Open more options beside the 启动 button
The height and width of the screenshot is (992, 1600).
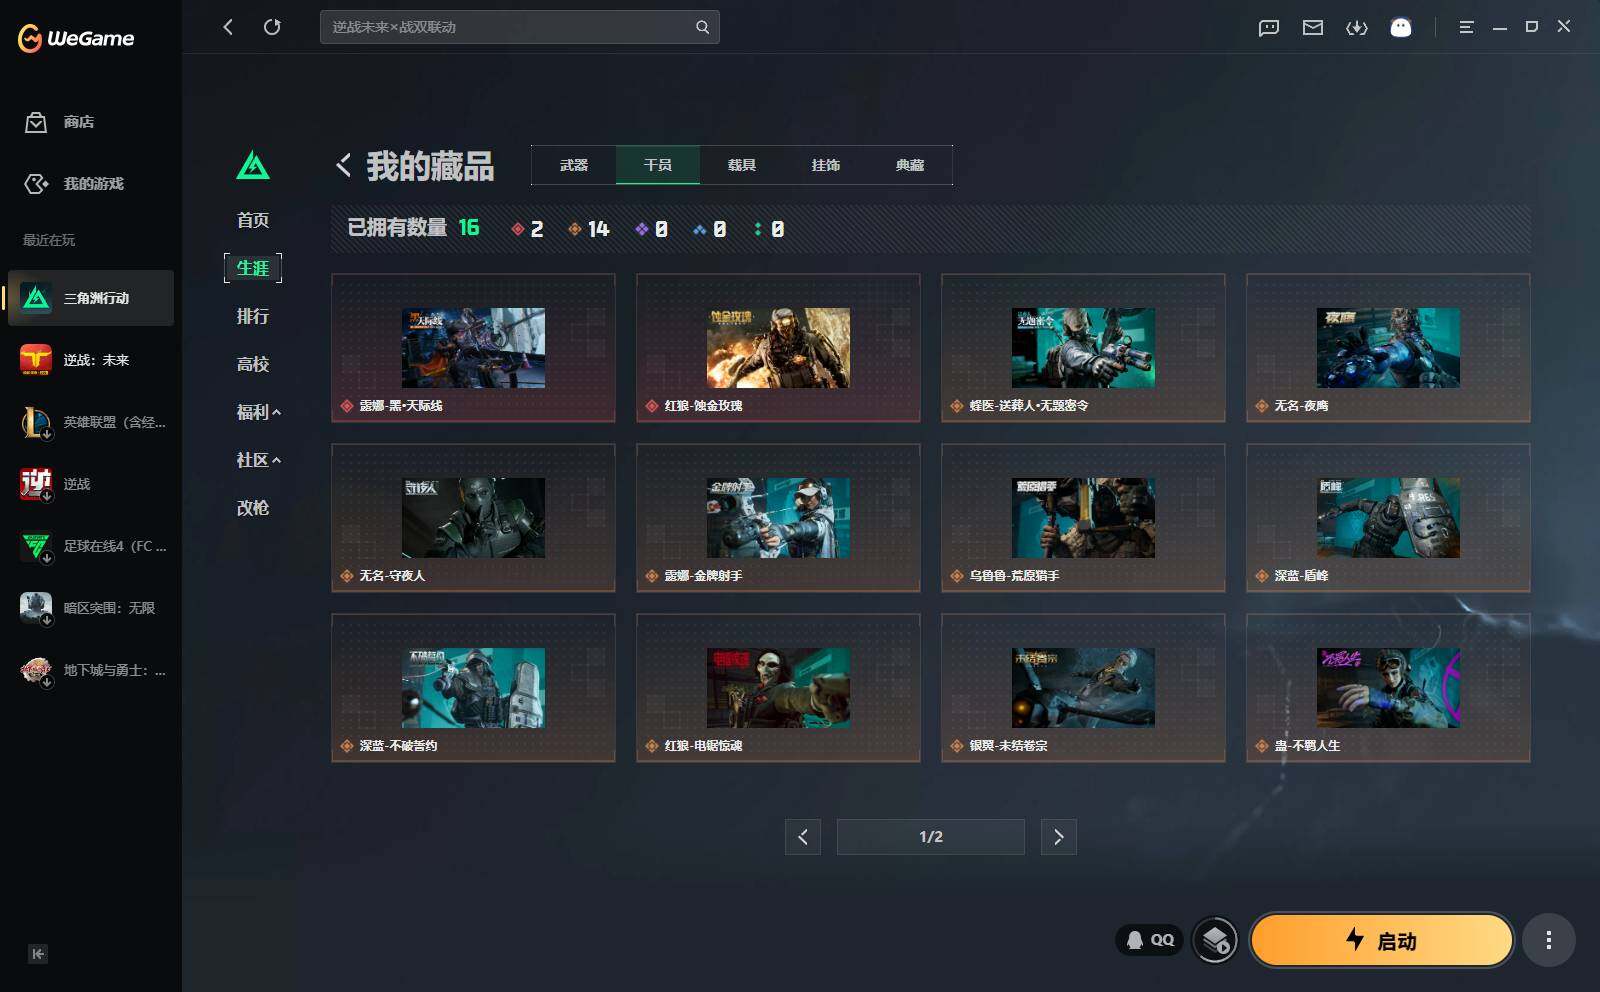(1549, 940)
